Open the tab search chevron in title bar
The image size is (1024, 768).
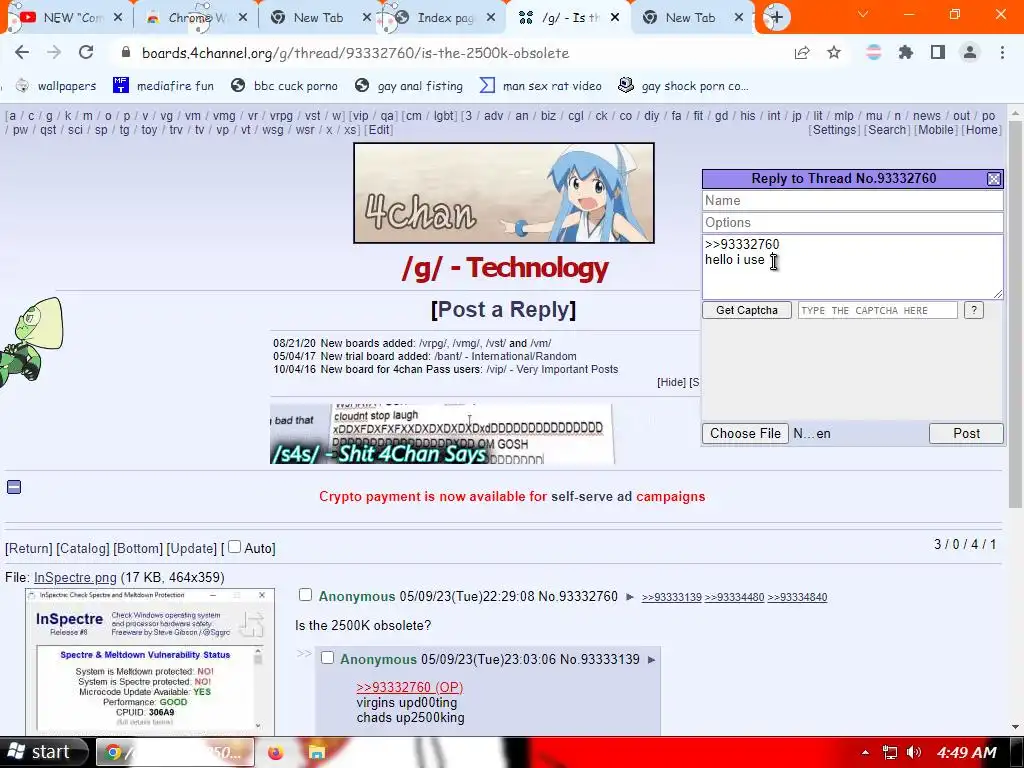click(863, 14)
